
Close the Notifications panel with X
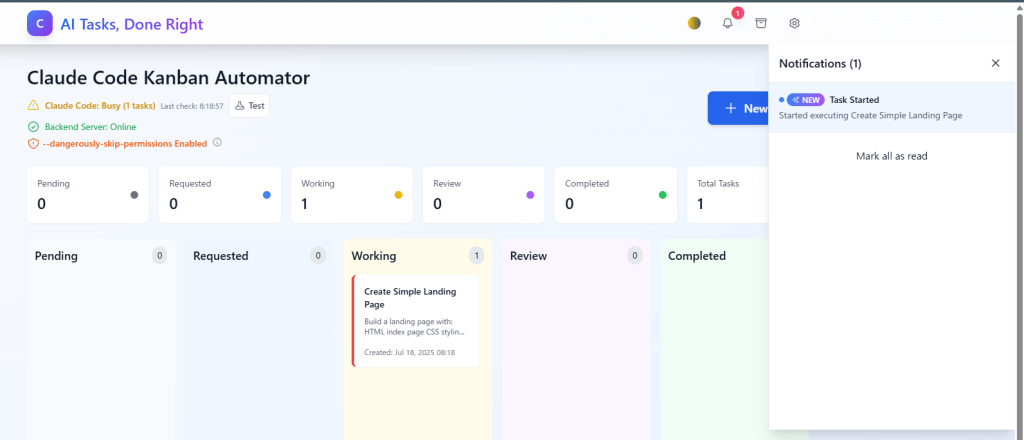(x=995, y=63)
